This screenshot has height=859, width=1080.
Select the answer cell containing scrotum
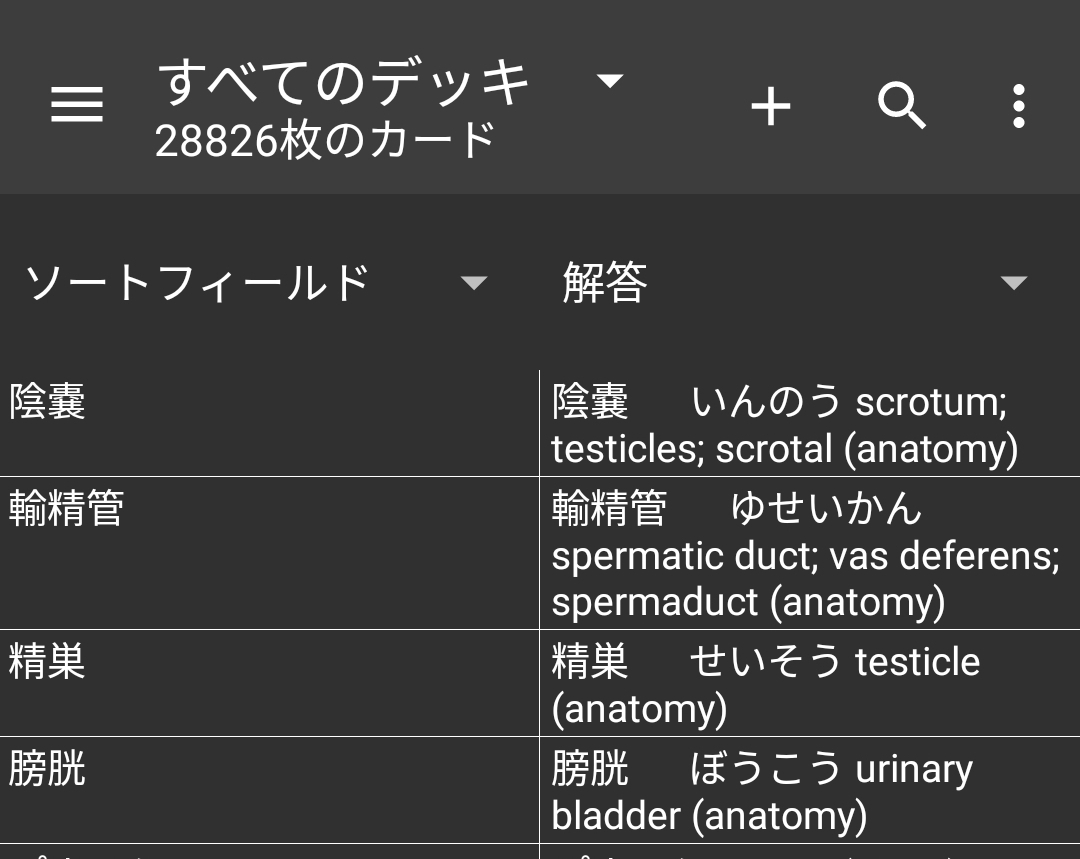(x=808, y=425)
